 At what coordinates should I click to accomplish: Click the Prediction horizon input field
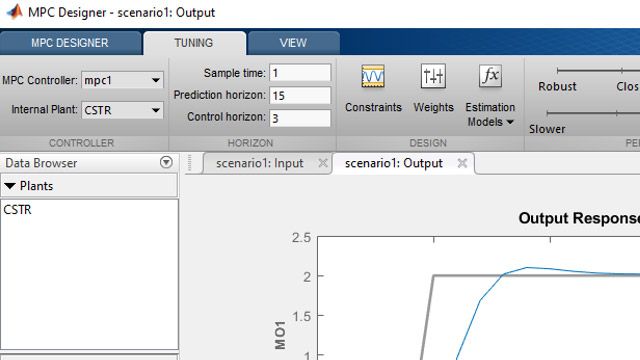[300, 96]
